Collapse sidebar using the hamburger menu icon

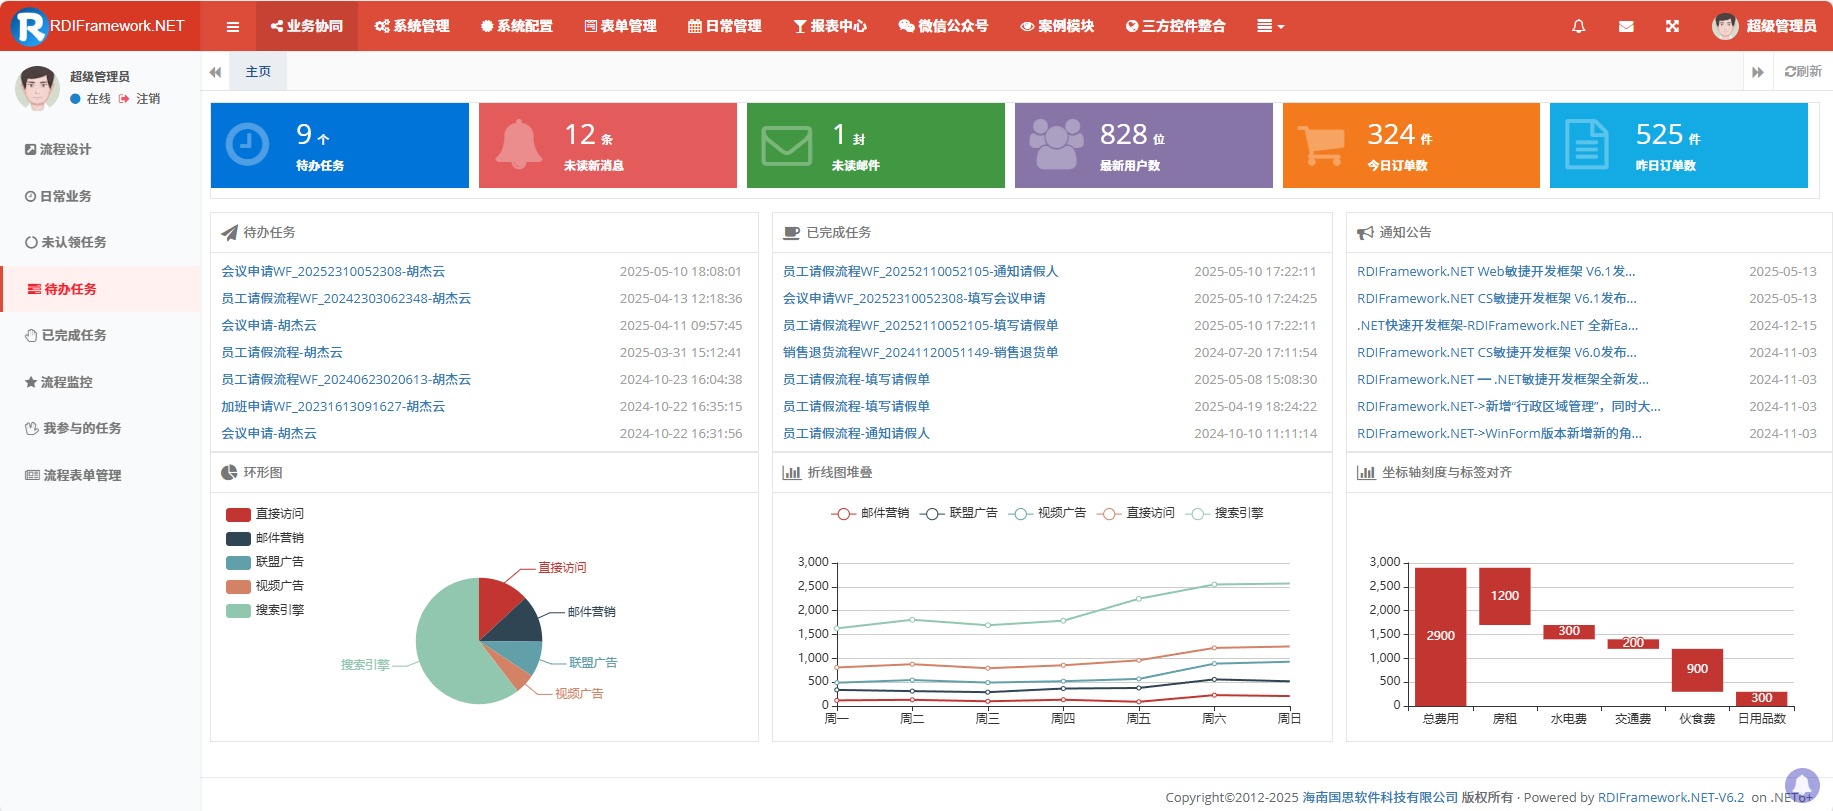(x=233, y=27)
